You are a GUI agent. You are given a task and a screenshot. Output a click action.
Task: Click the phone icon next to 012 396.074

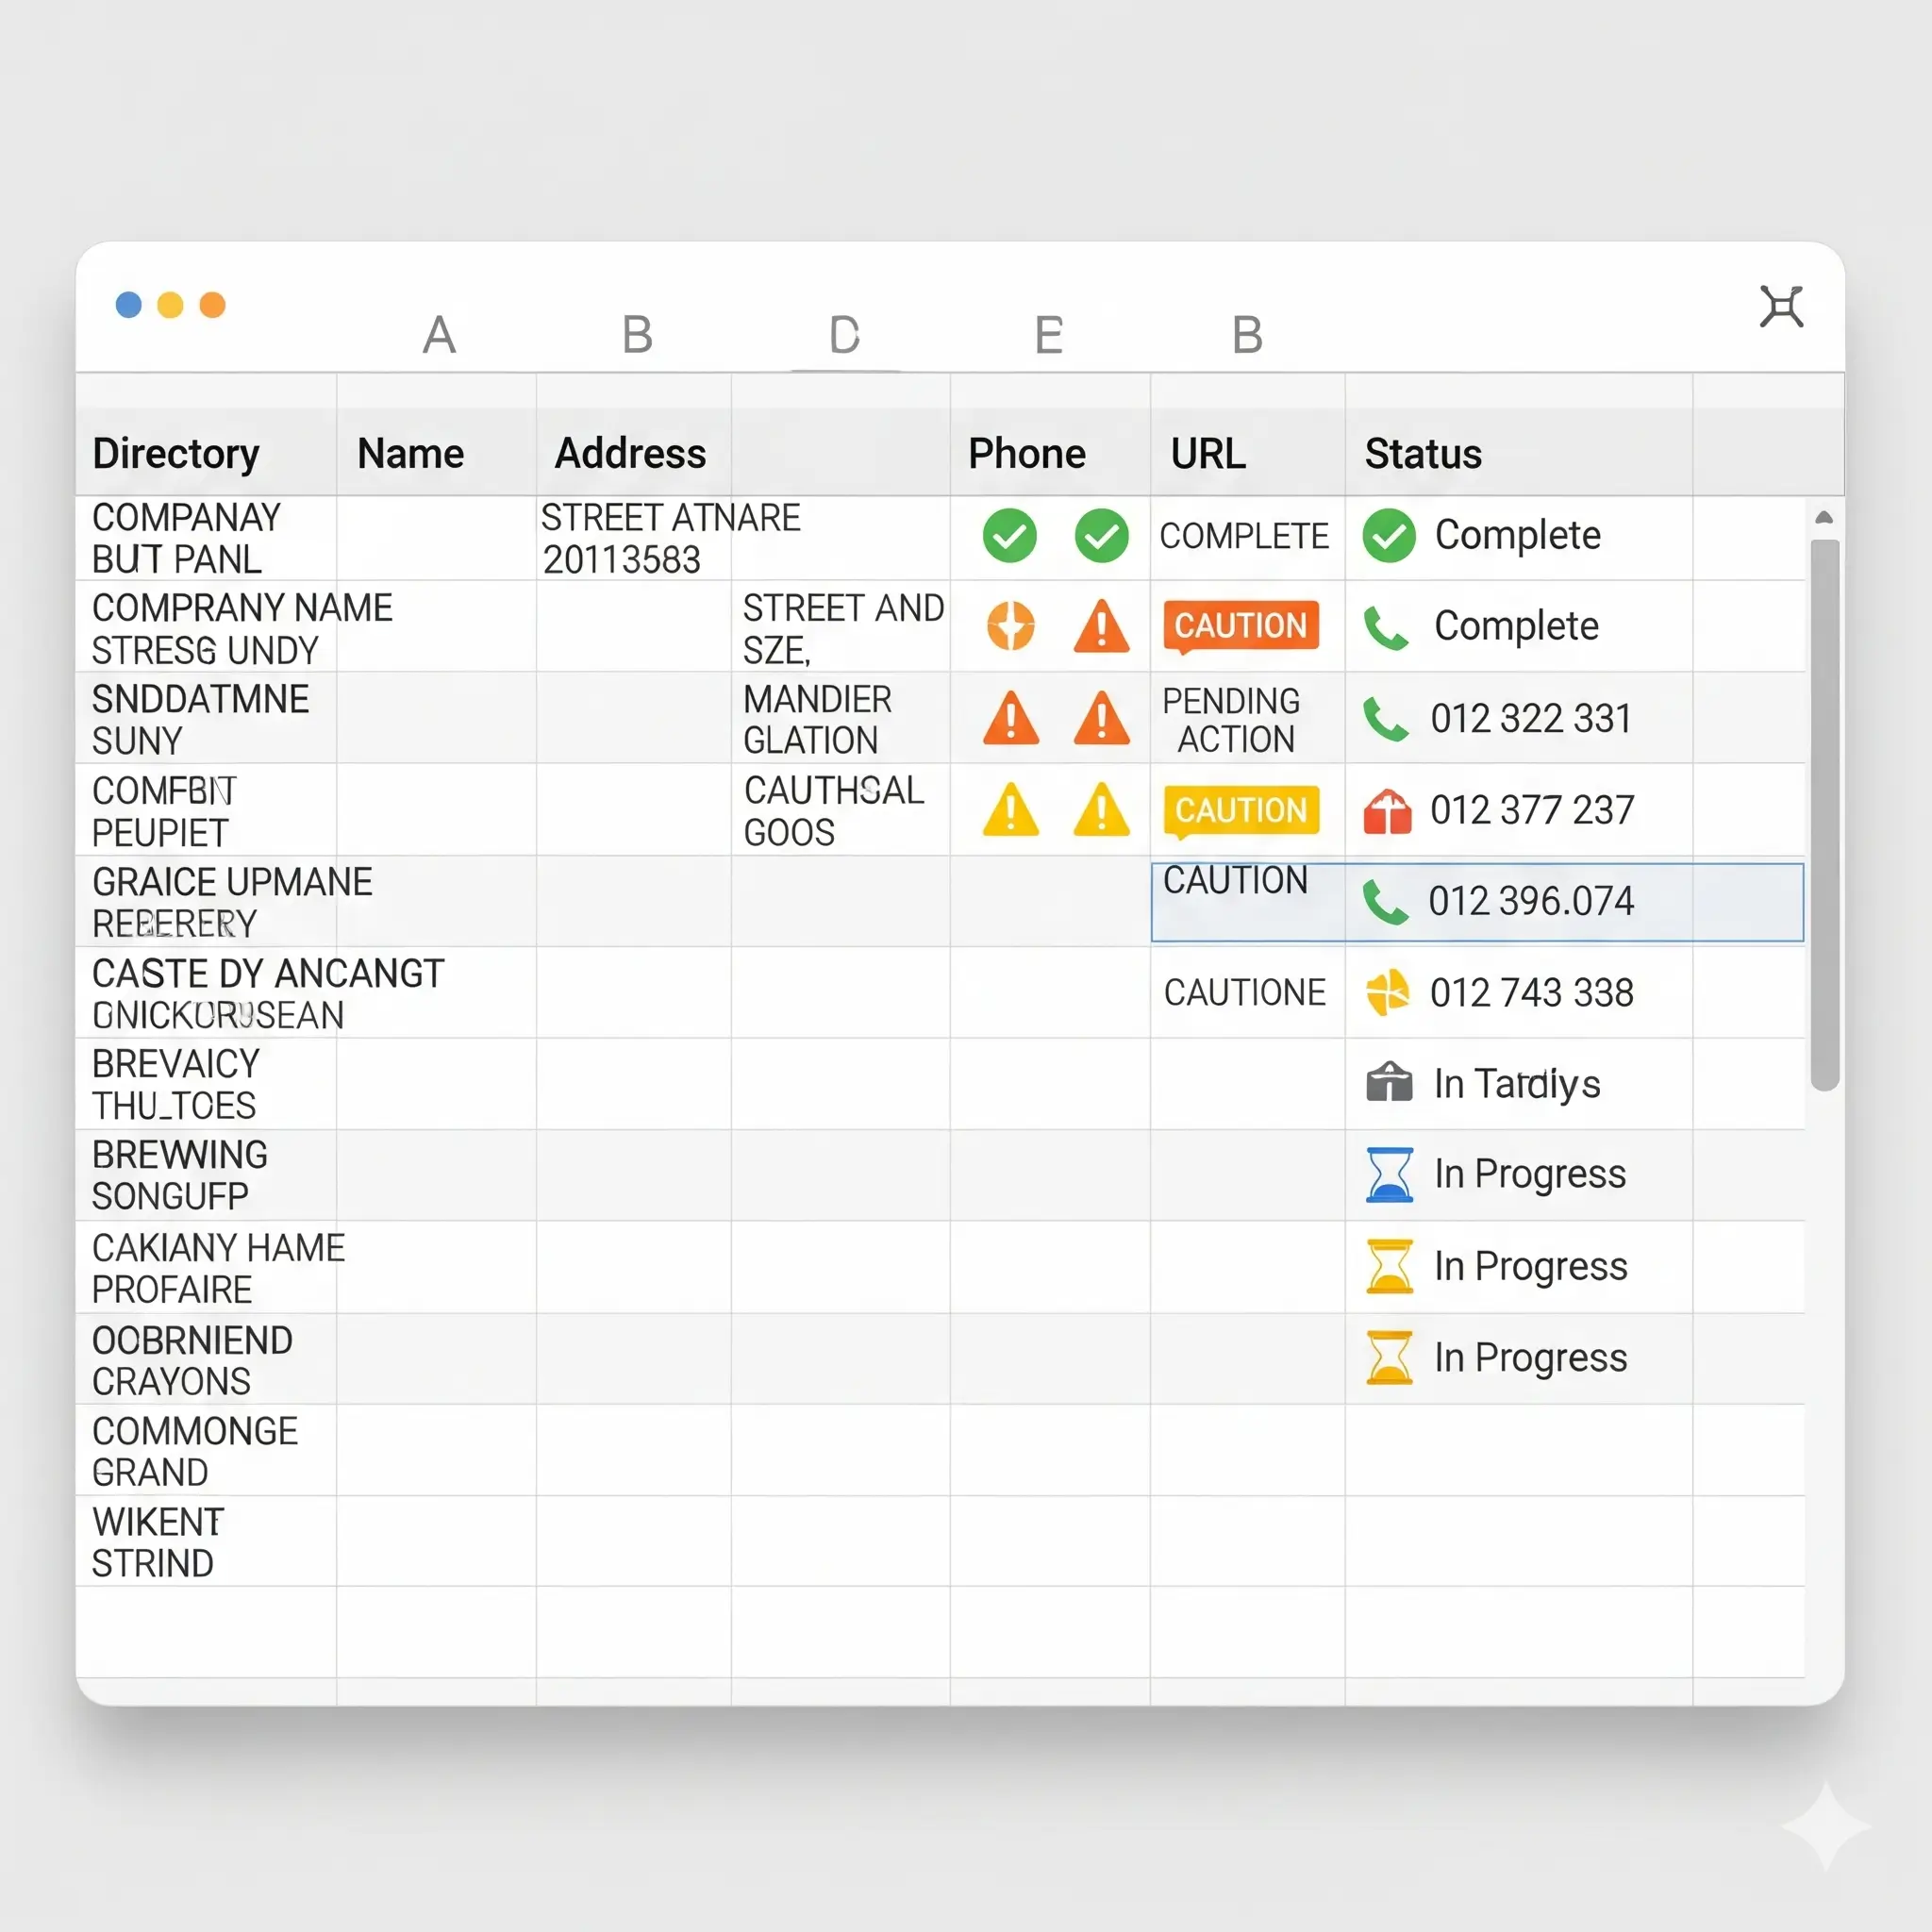coord(1386,902)
